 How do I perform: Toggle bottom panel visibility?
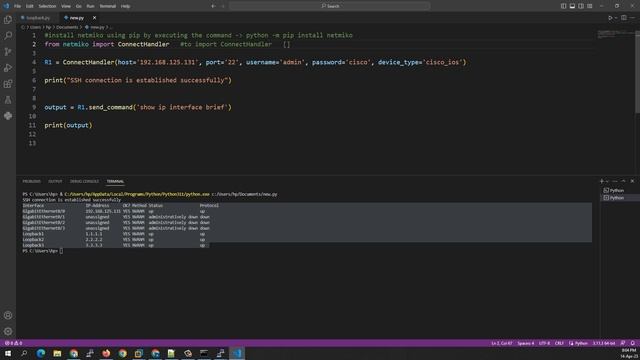[572, 6]
